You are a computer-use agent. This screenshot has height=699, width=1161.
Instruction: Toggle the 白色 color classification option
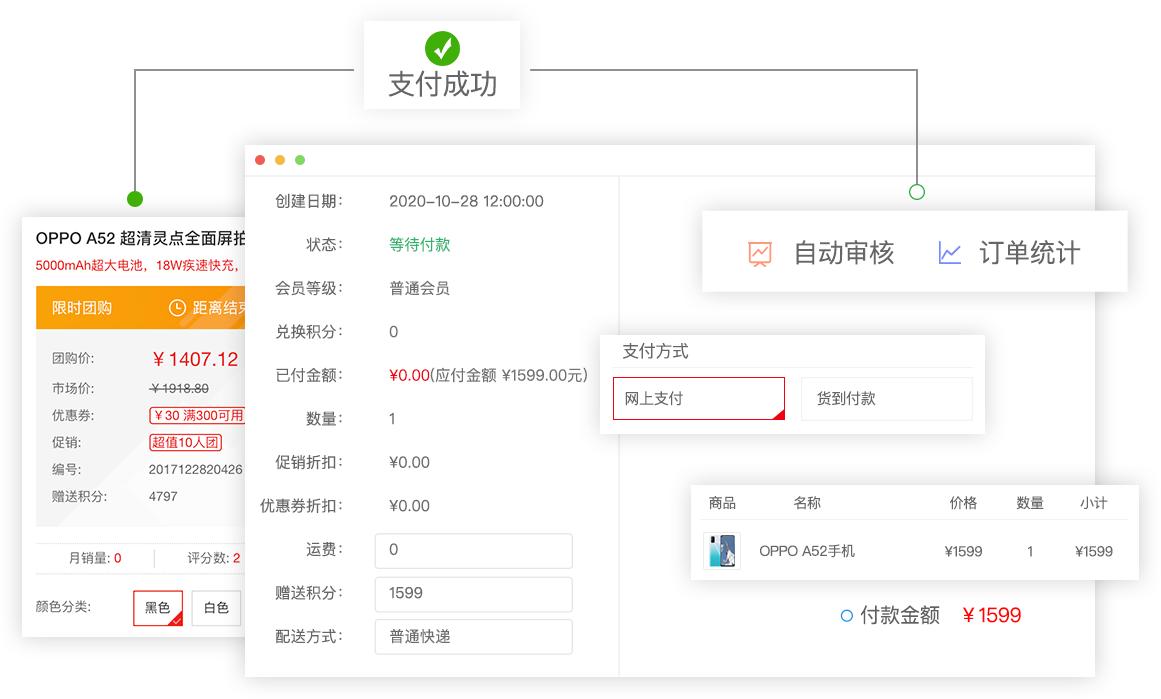point(218,608)
